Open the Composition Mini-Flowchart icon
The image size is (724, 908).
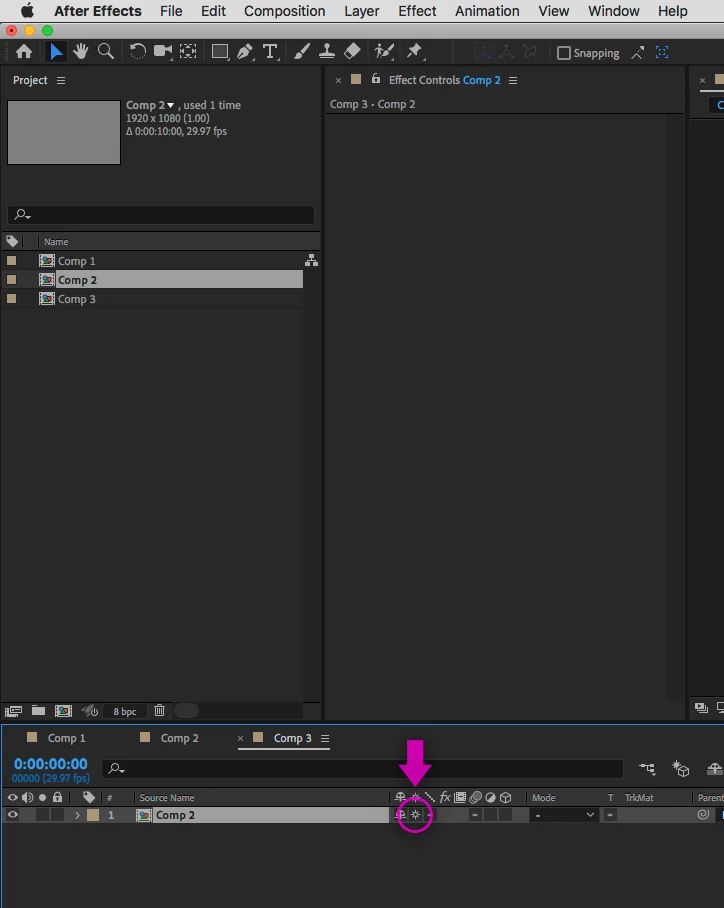tap(647, 768)
